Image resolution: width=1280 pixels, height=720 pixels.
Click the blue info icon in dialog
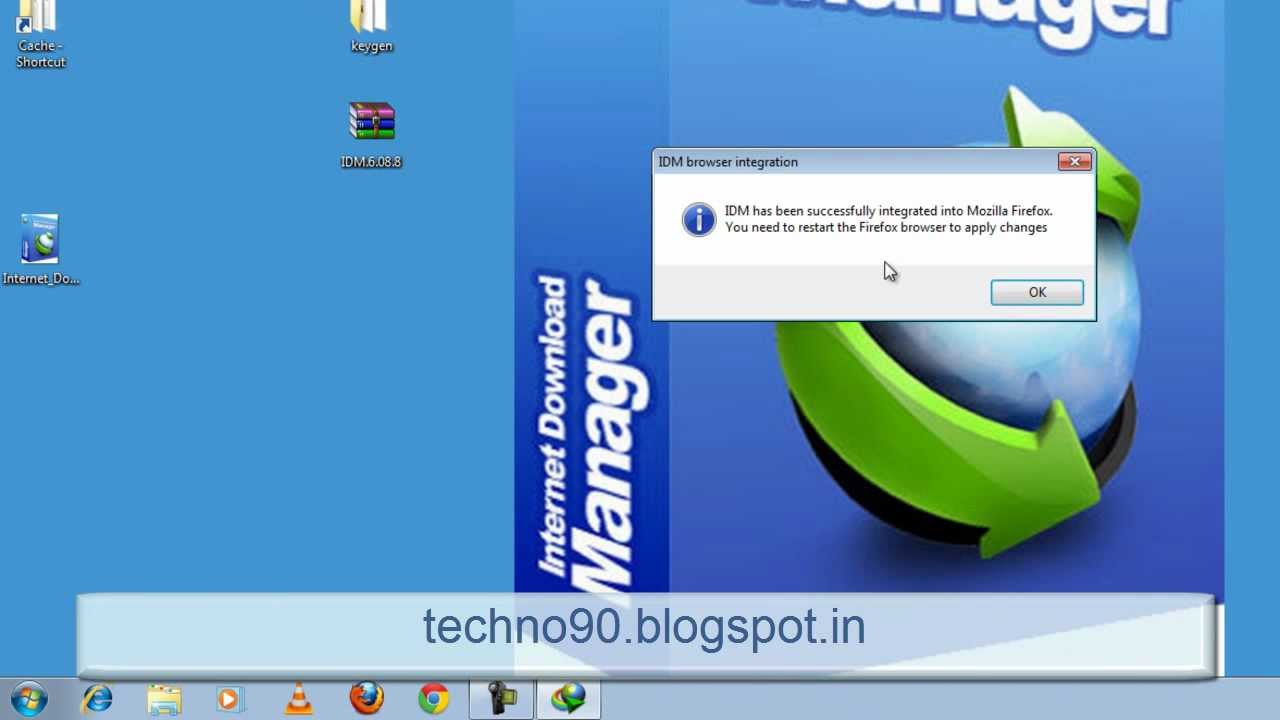[x=699, y=219]
